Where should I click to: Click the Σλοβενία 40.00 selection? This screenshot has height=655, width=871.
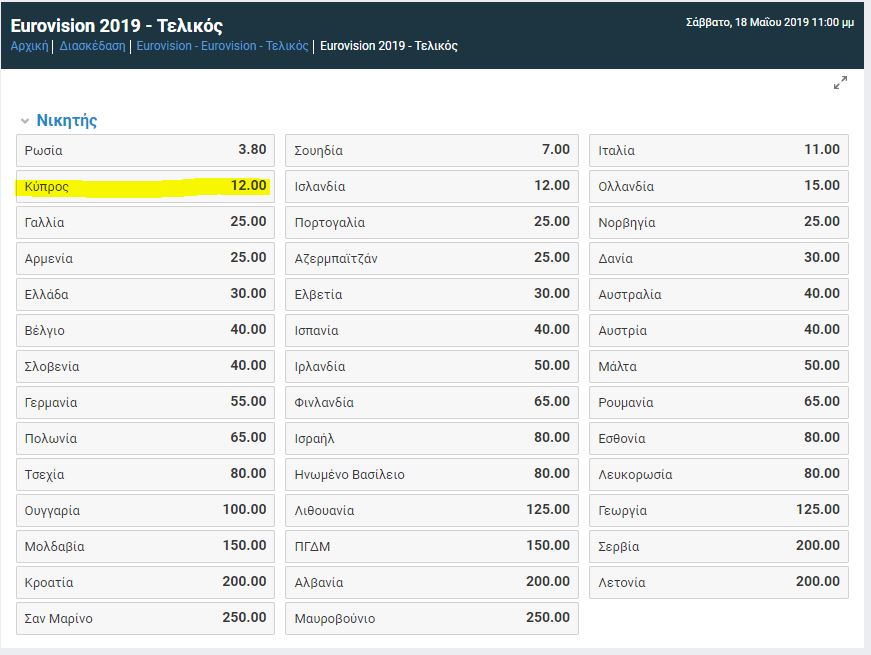(146, 367)
